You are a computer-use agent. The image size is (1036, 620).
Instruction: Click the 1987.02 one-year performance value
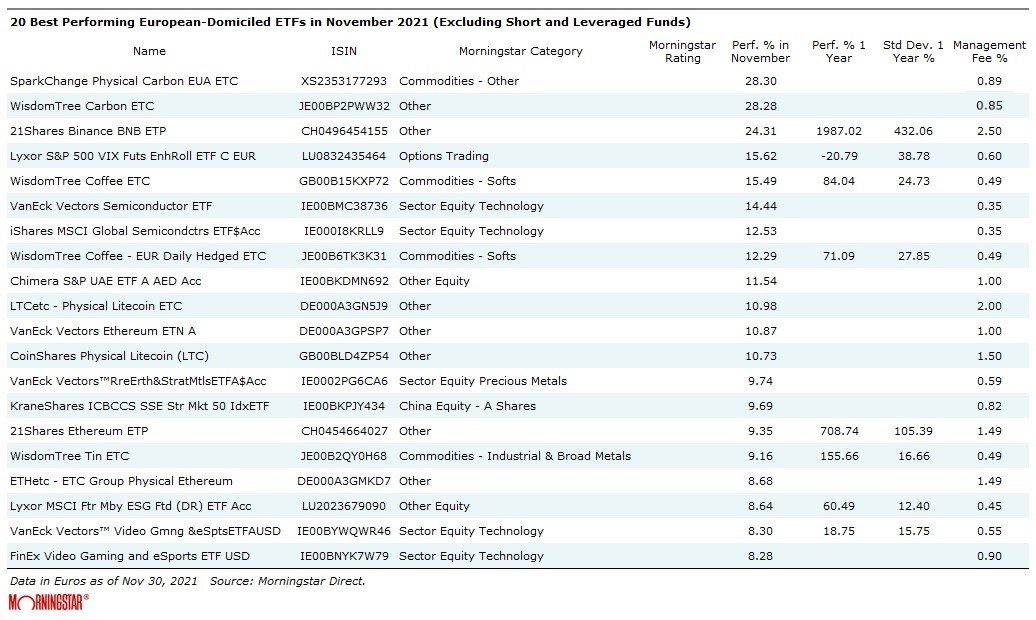coord(837,131)
